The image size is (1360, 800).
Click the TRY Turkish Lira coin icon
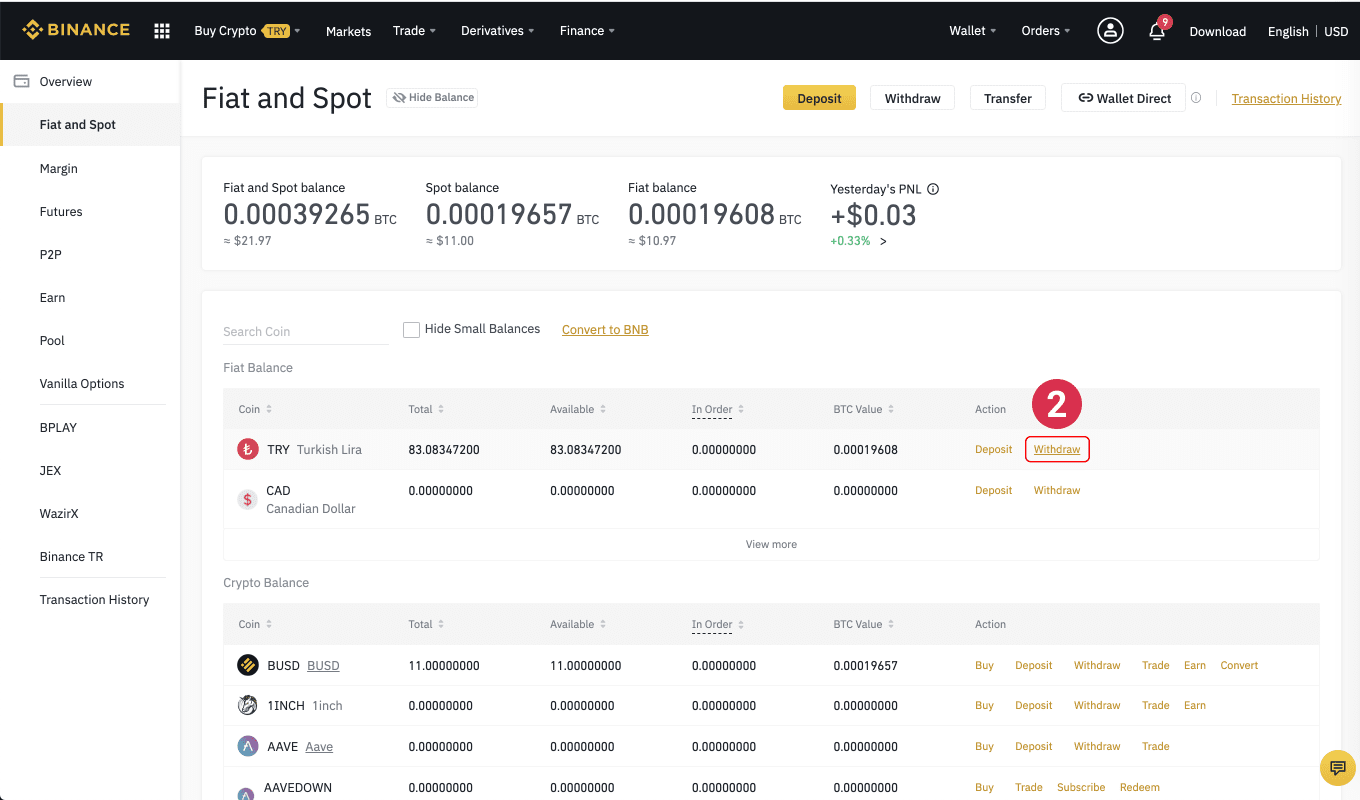pos(247,449)
